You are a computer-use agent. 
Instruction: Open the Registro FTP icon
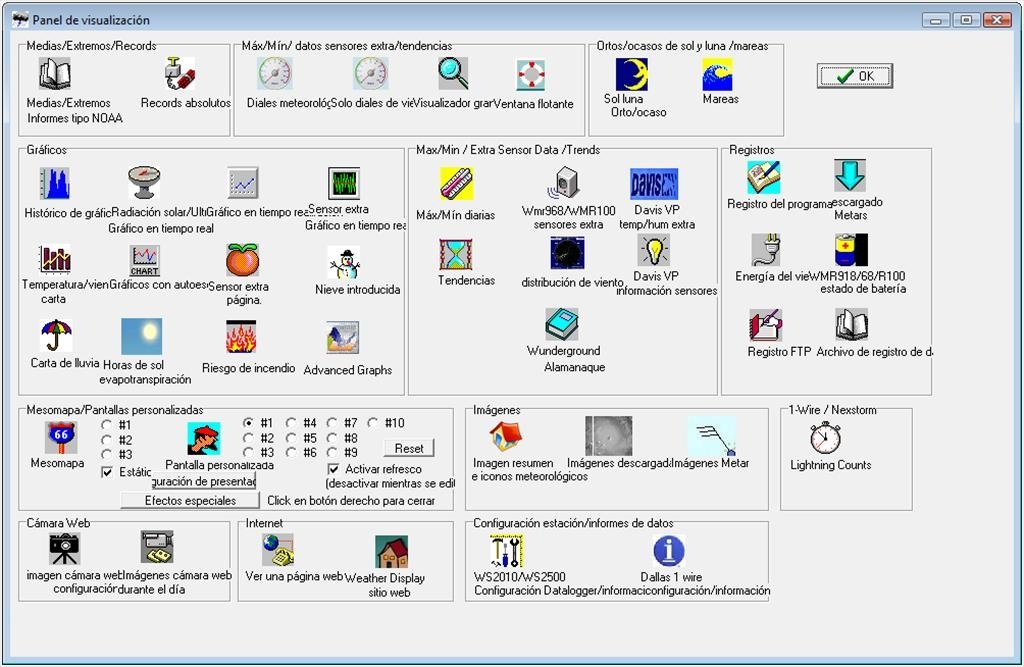point(766,325)
